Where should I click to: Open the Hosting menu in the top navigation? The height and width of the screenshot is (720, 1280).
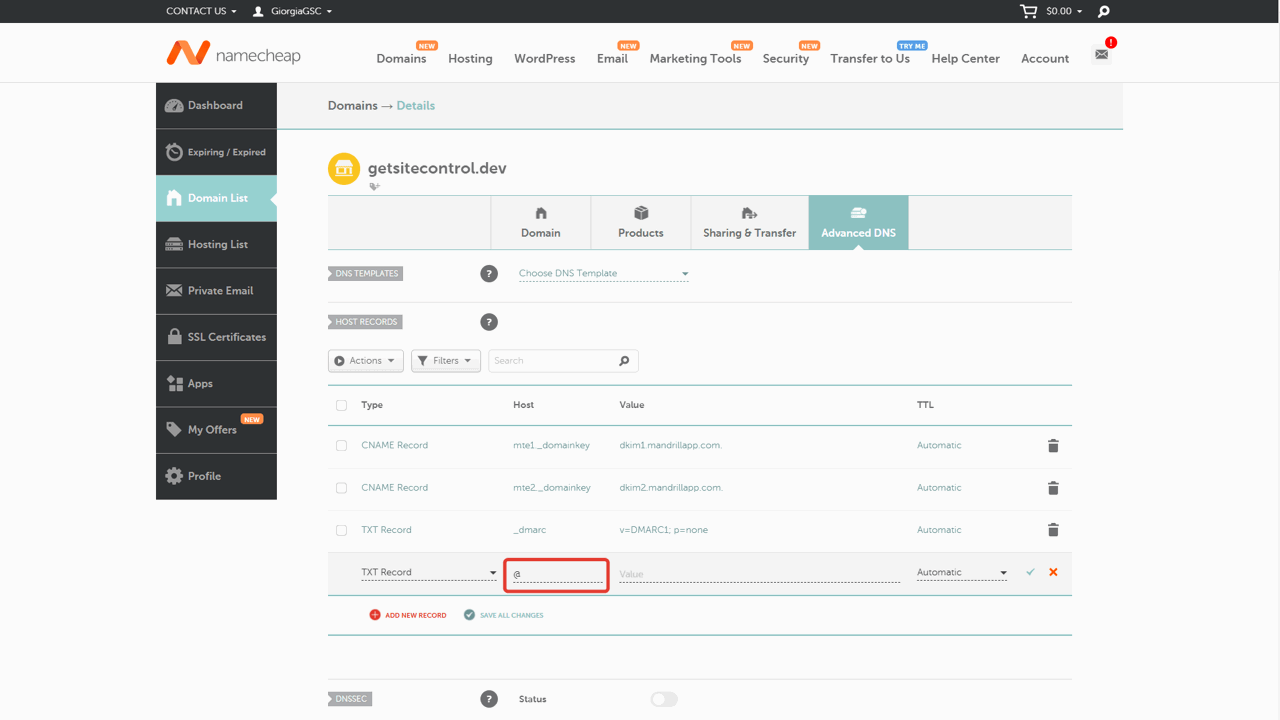coord(470,58)
